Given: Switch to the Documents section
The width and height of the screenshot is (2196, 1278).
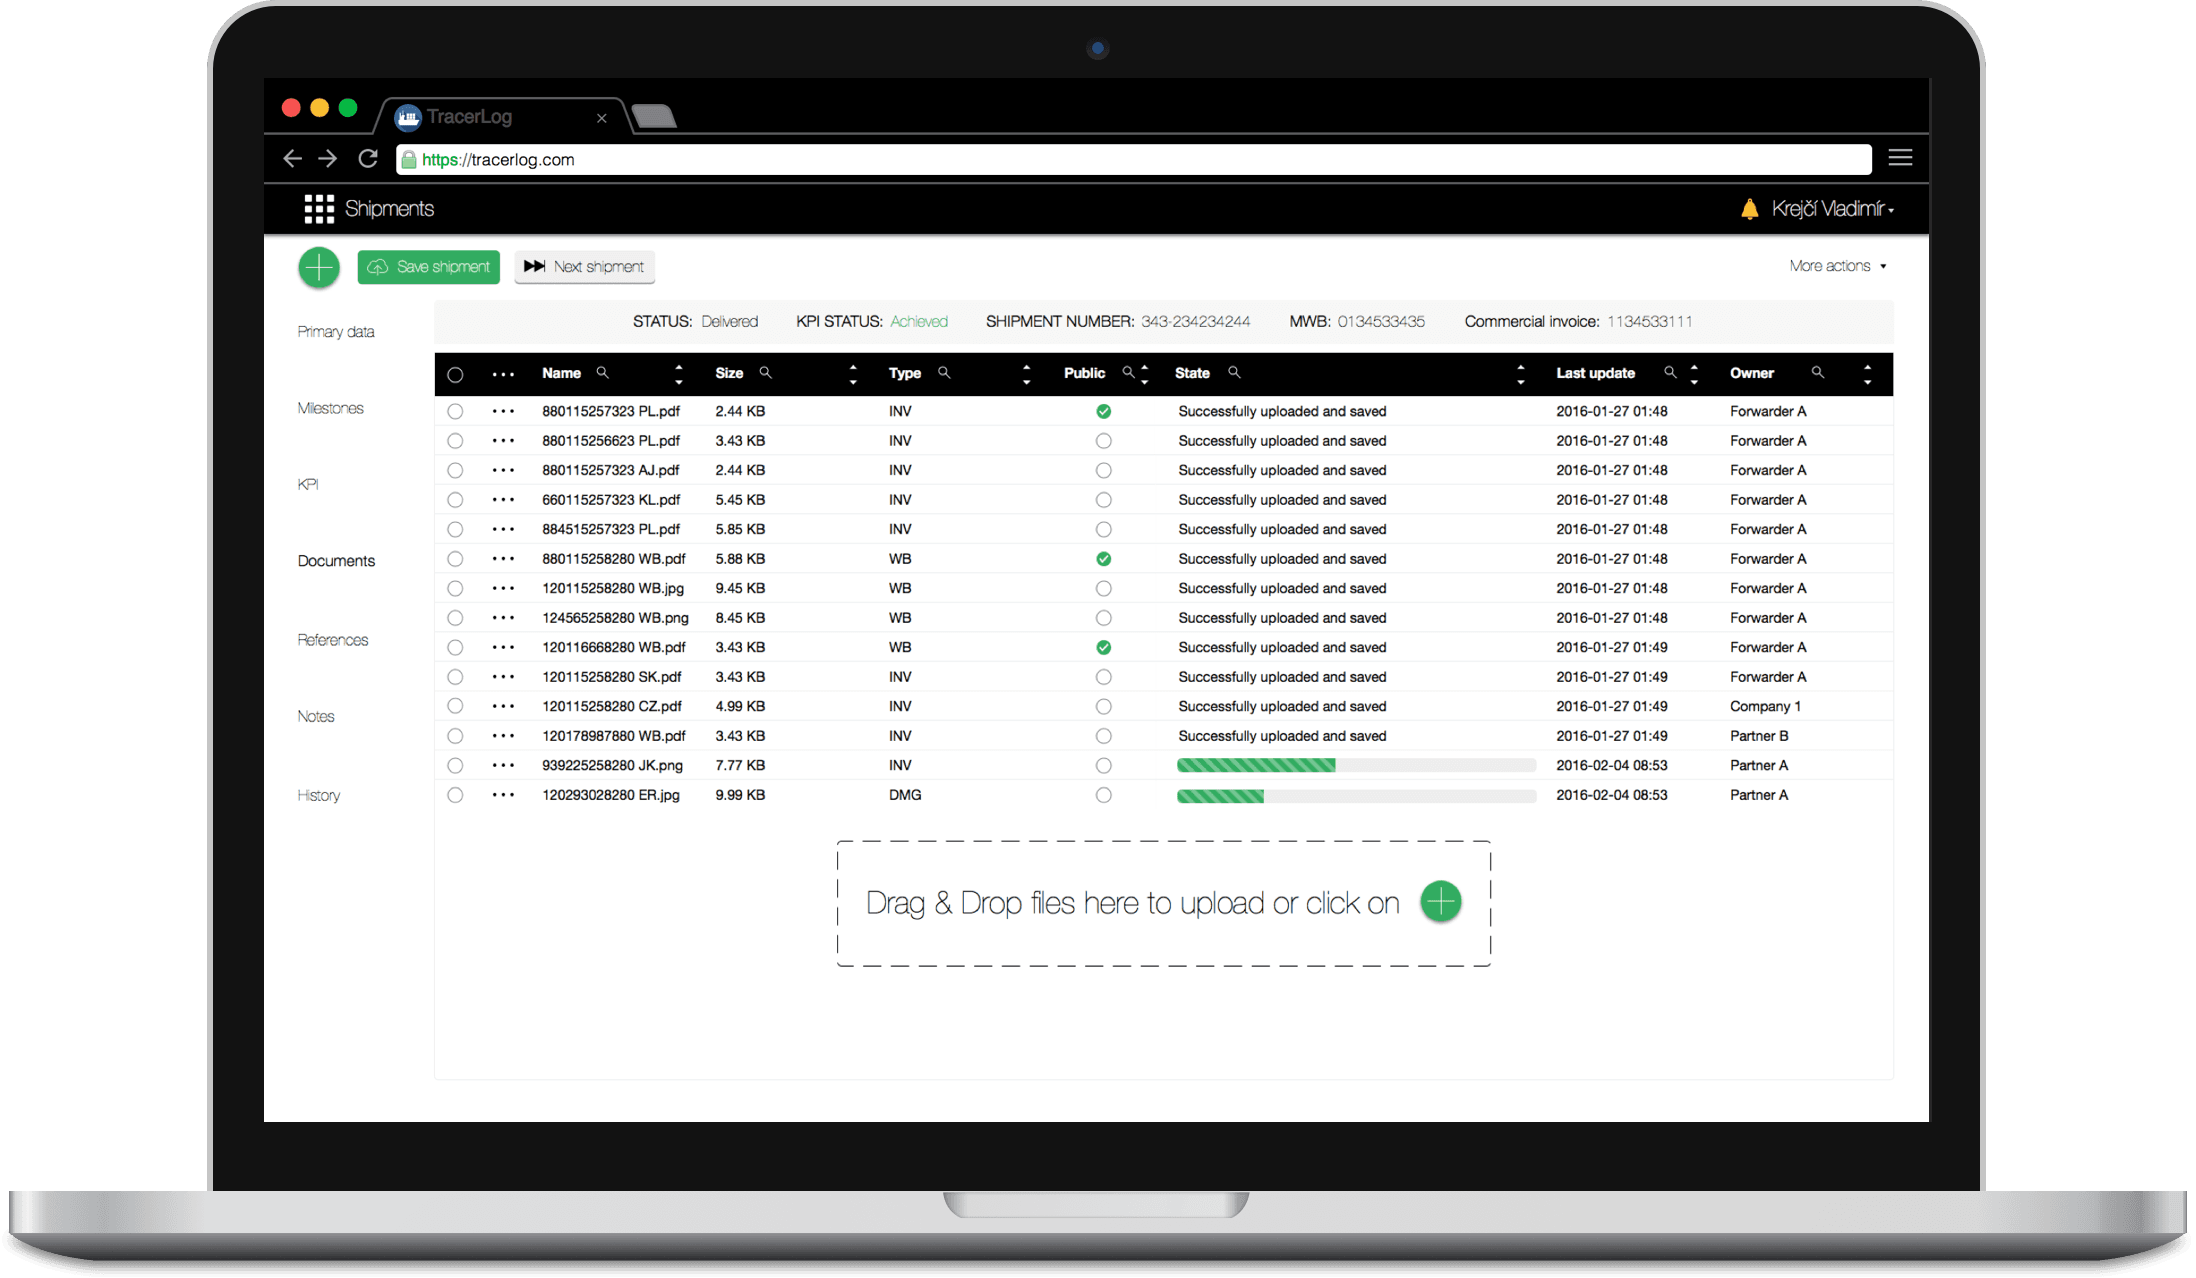Looking at the screenshot, I should click(336, 561).
